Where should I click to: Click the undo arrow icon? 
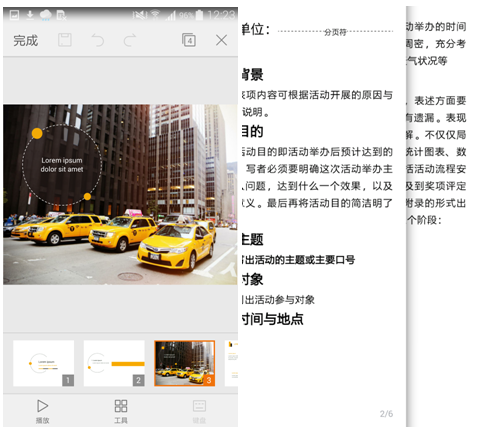[98, 40]
